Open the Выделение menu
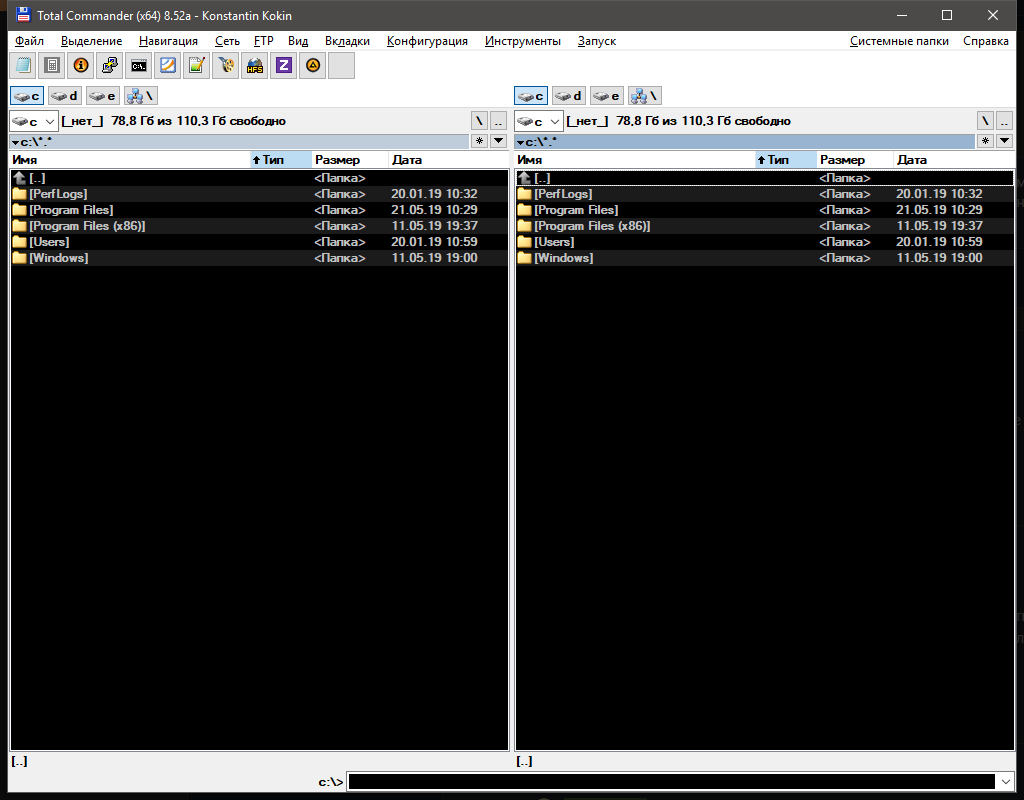Image resolution: width=1024 pixels, height=800 pixels. pyautogui.click(x=91, y=40)
